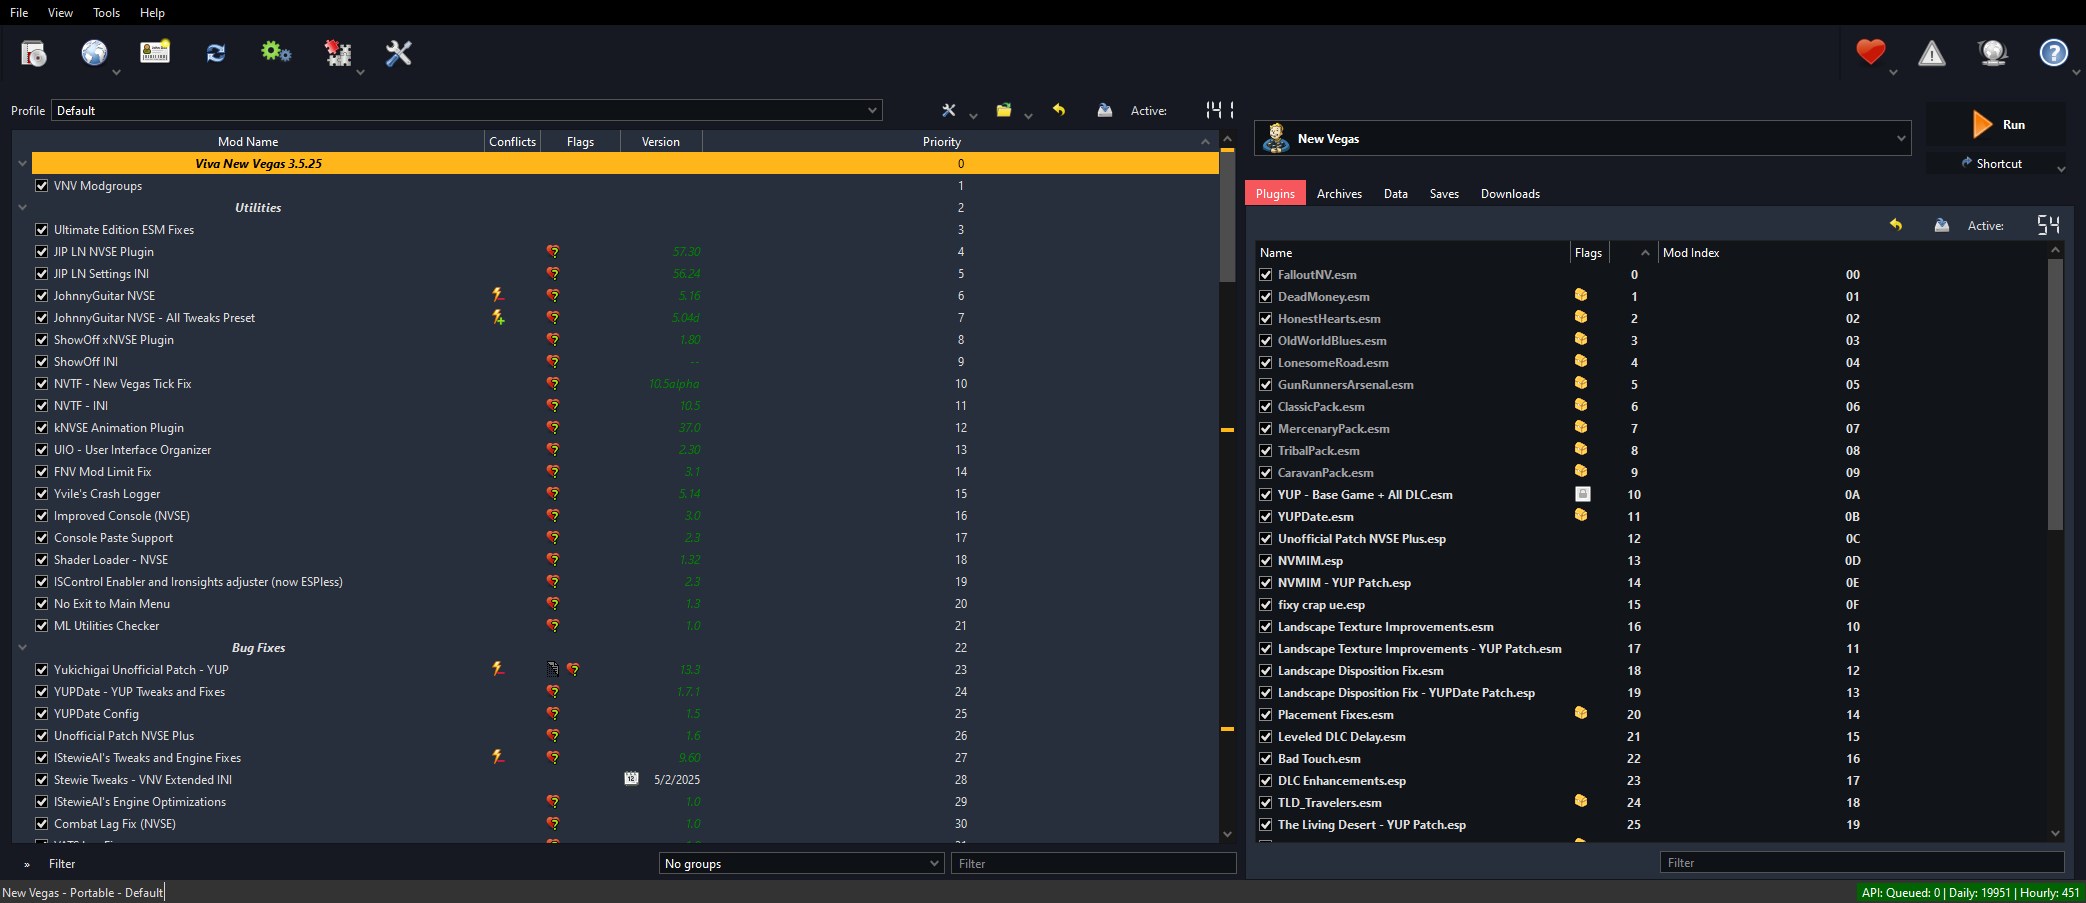Open the executables gears icon
This screenshot has width=2086, height=903.
(276, 53)
